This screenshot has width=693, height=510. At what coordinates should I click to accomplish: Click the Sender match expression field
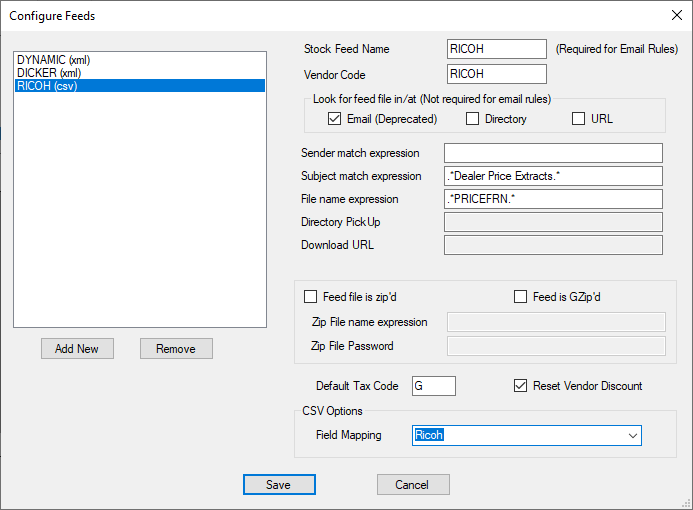point(553,153)
